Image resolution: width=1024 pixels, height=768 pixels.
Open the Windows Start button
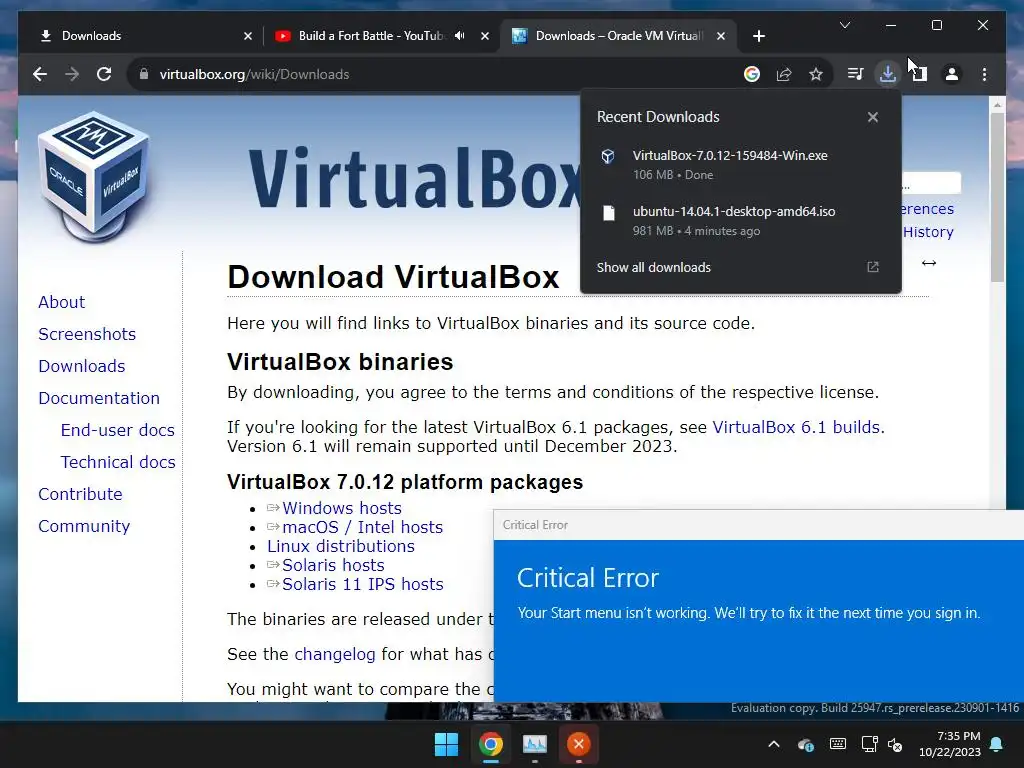pos(447,744)
